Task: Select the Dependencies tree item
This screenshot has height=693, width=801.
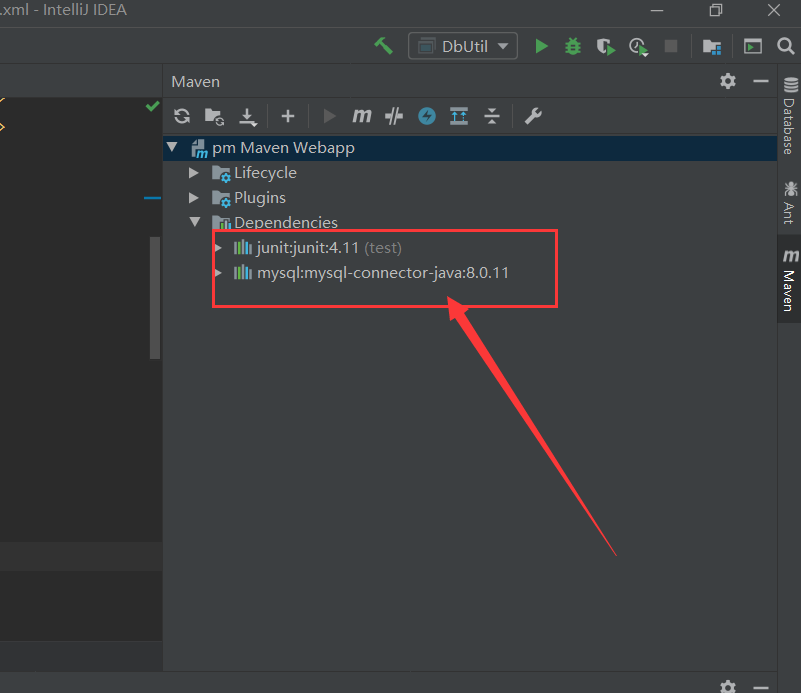Action: pos(286,223)
